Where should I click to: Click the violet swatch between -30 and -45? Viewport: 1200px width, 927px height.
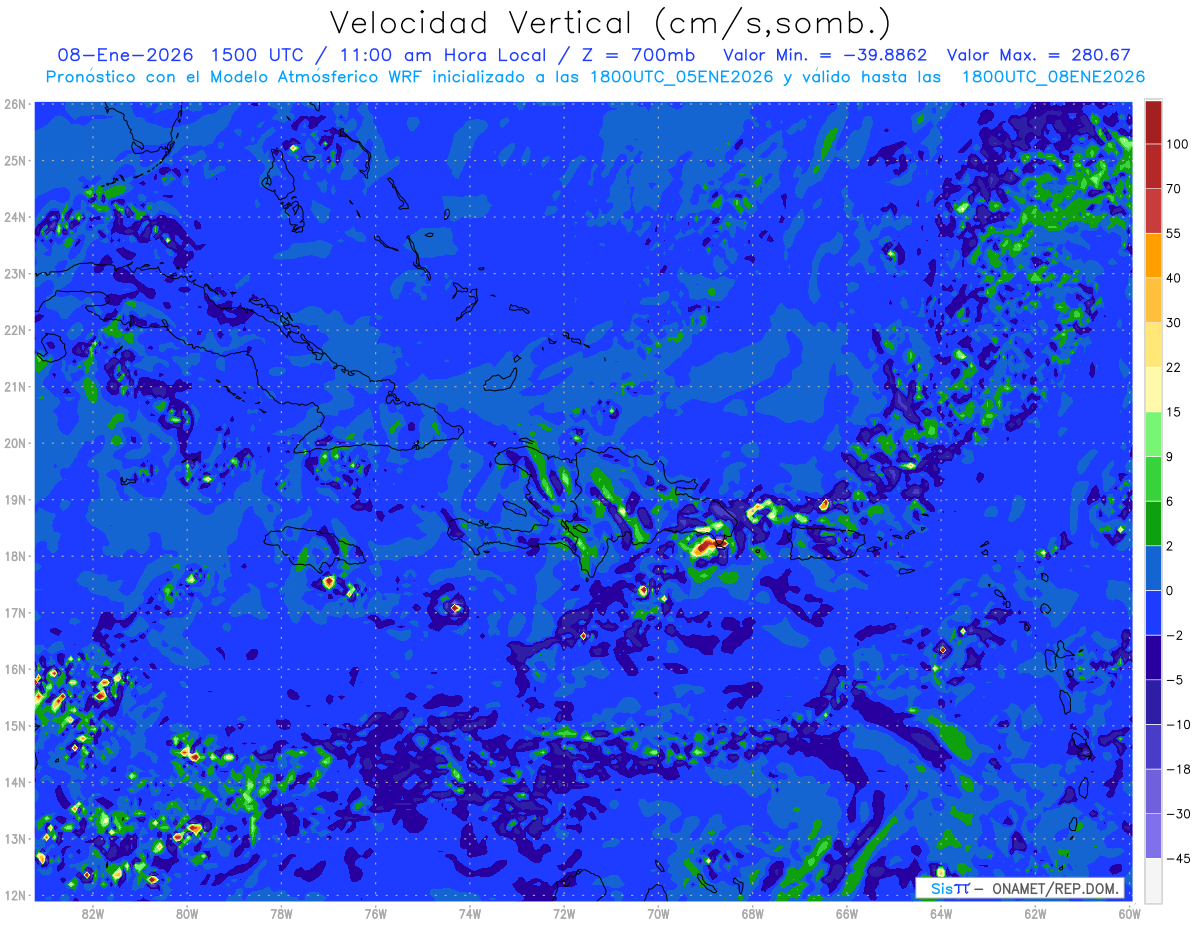tap(1153, 836)
